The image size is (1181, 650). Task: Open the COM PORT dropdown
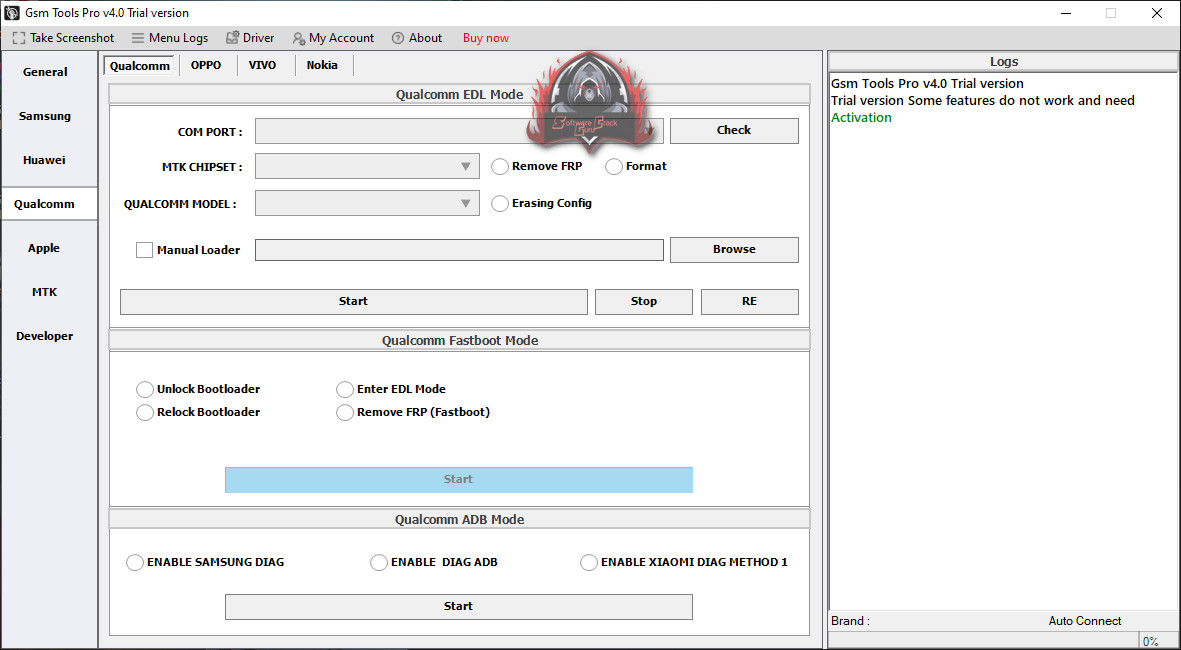[x=459, y=130]
